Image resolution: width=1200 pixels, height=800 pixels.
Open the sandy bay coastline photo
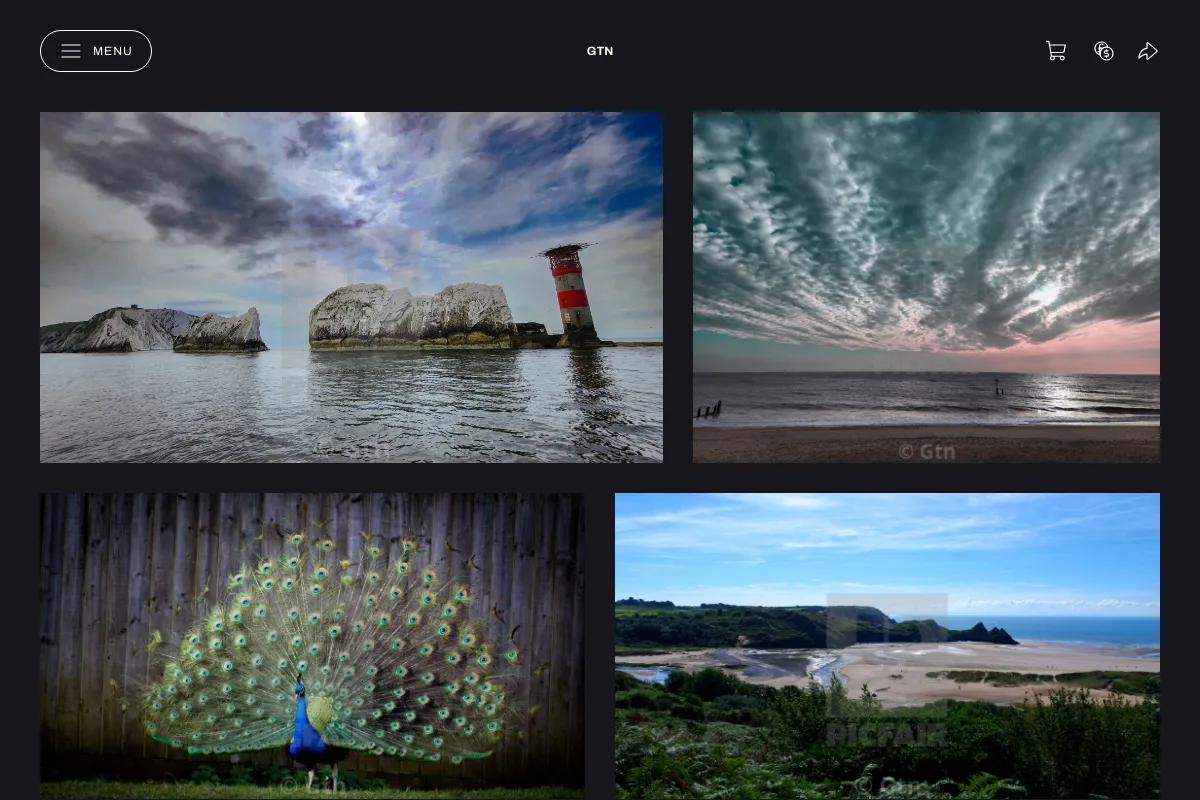coord(887,646)
